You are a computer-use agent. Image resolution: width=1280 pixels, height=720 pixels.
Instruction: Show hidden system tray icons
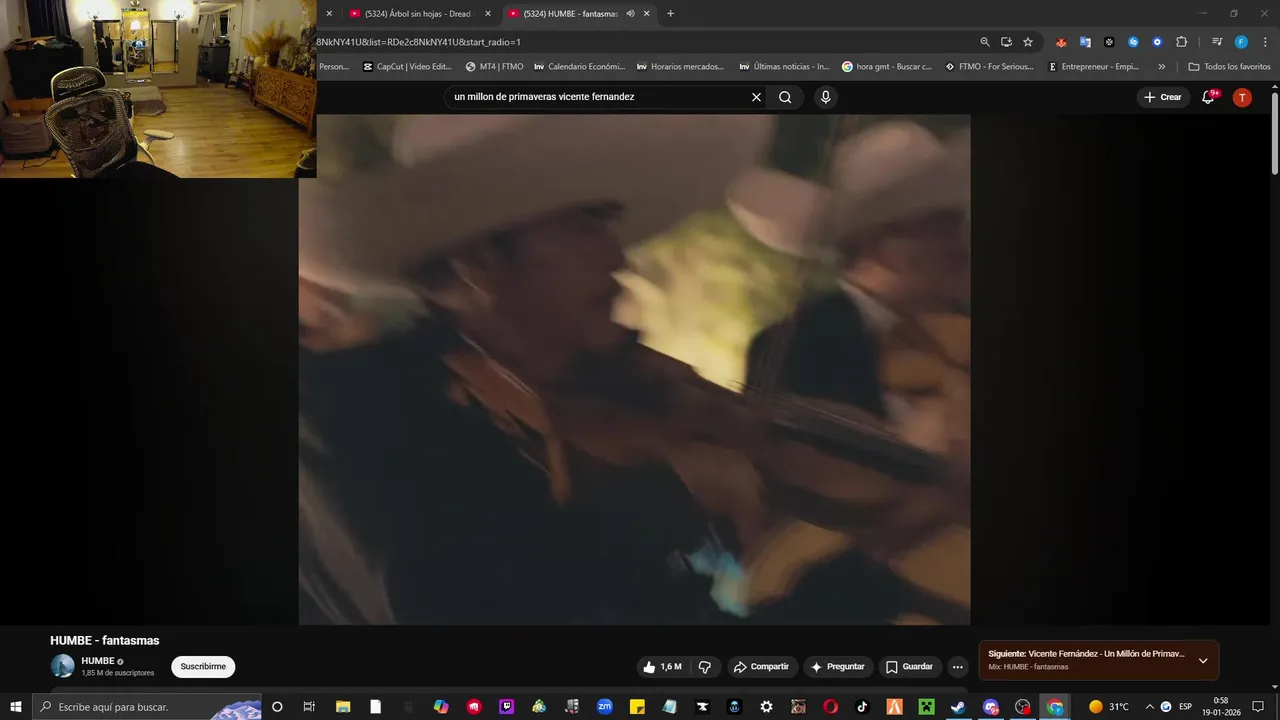[x=1149, y=707]
